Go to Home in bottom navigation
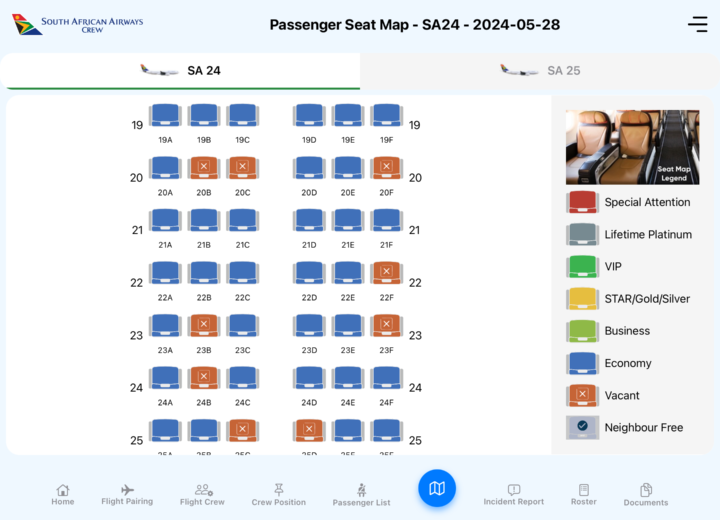The width and height of the screenshot is (720, 520). click(x=63, y=495)
